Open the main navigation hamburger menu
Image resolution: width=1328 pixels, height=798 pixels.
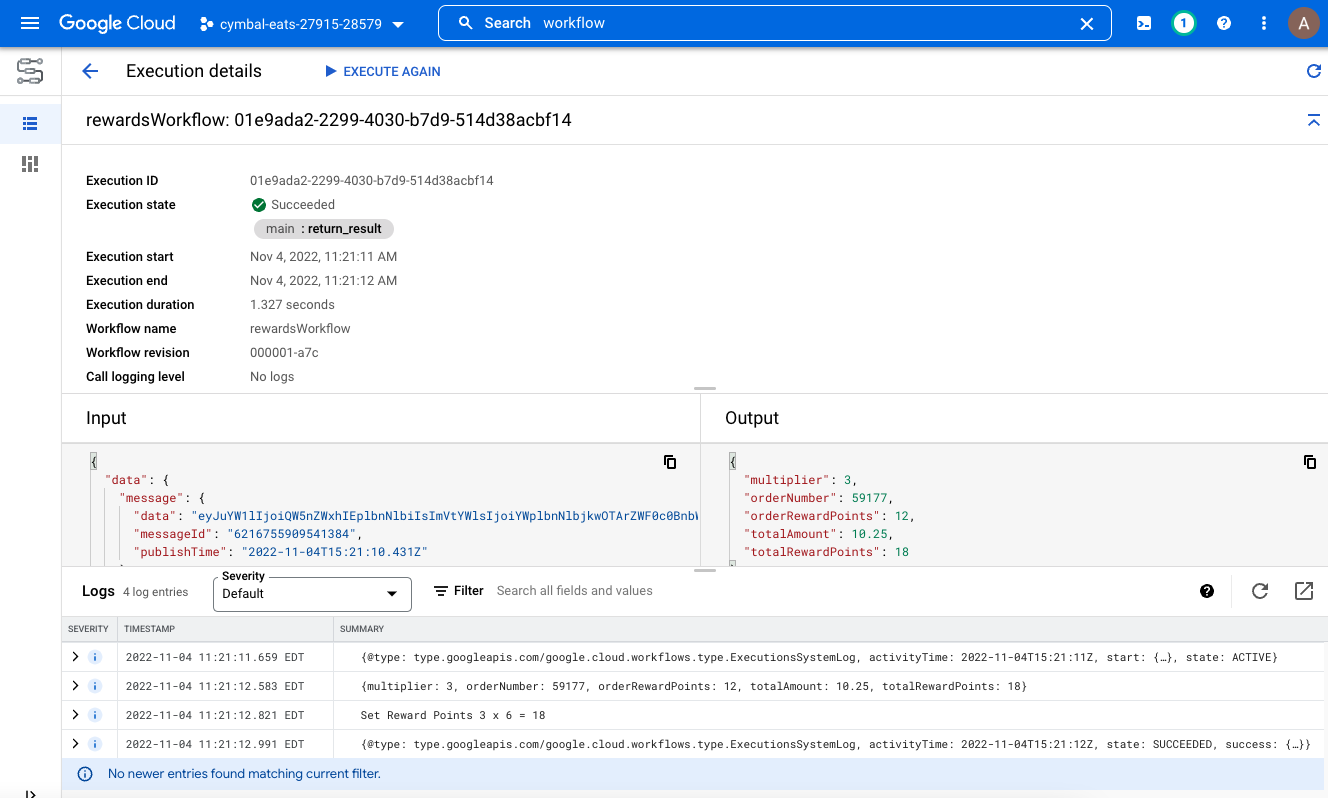tap(30, 23)
